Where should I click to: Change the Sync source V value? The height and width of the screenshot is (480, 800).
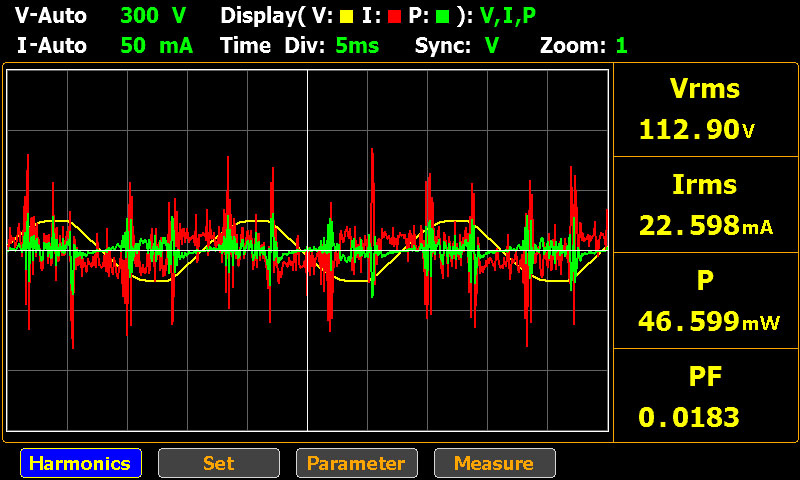tap(492, 46)
